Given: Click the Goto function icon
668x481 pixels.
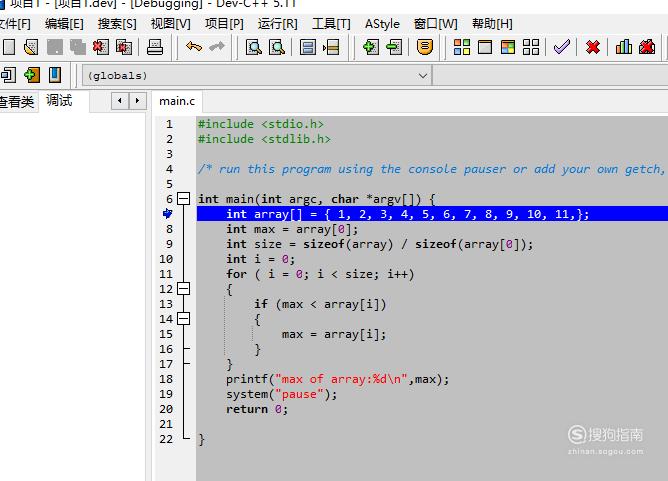Looking at the screenshot, I should click(308, 47).
